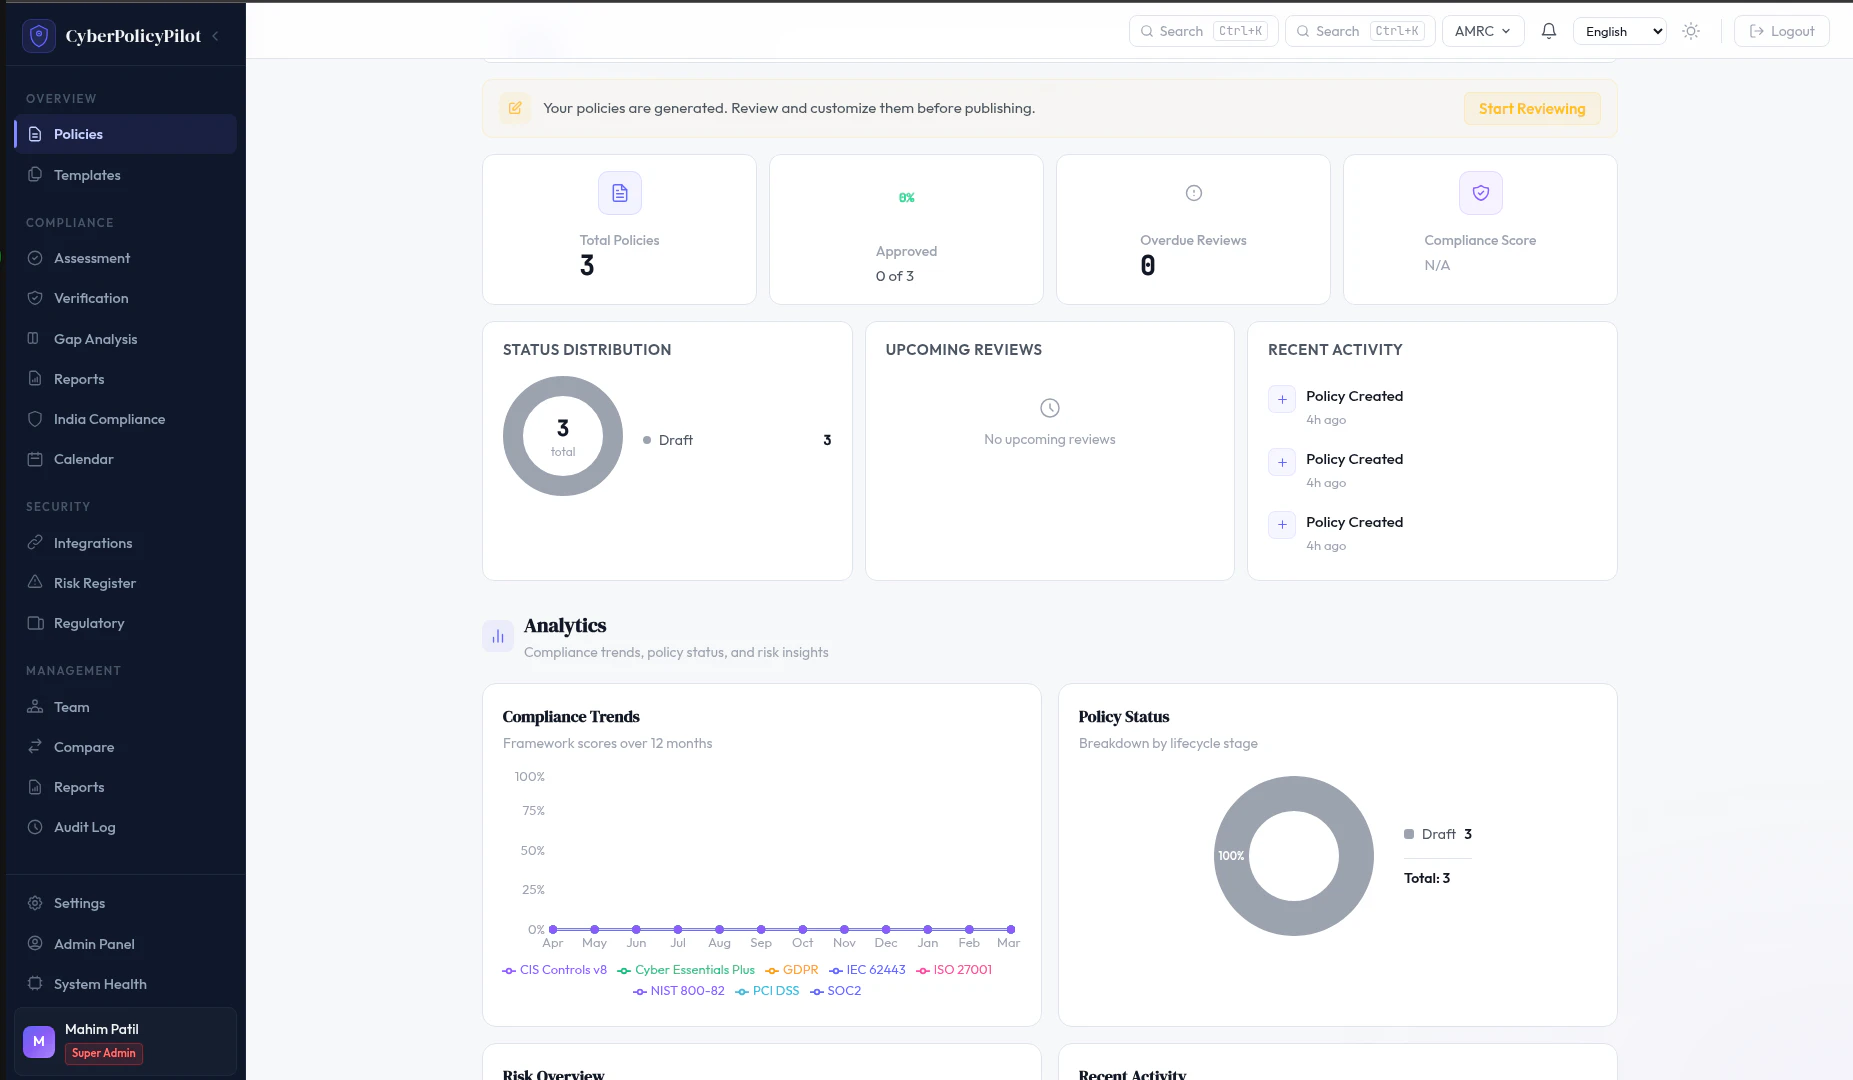The height and width of the screenshot is (1080, 1853).
Task: Click the Total Policies document icon
Action: coord(620,193)
